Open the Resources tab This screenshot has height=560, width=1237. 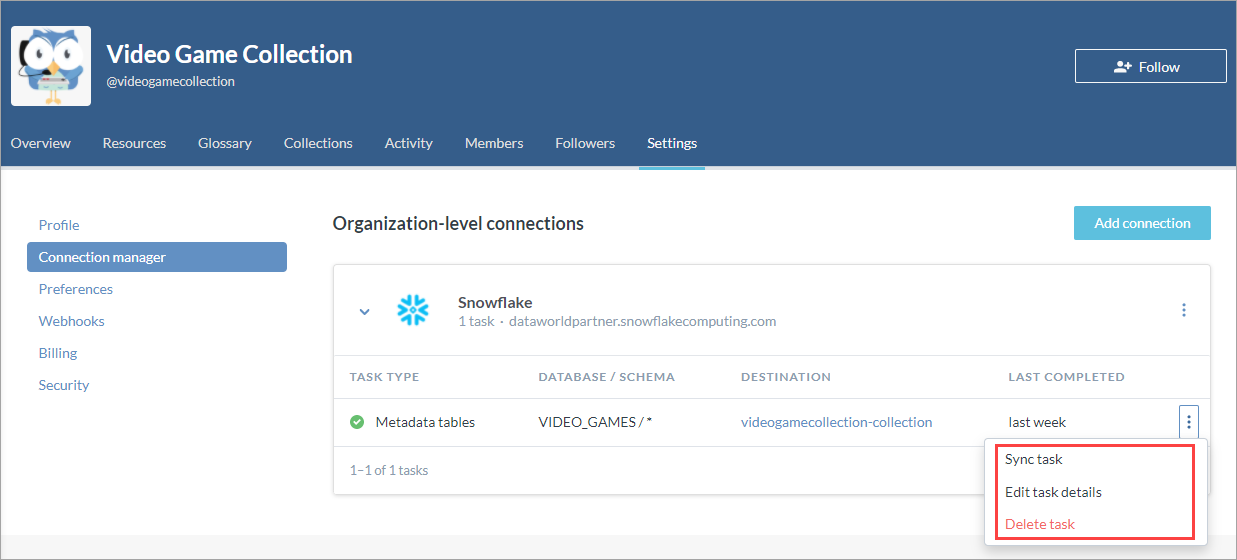click(x=134, y=143)
